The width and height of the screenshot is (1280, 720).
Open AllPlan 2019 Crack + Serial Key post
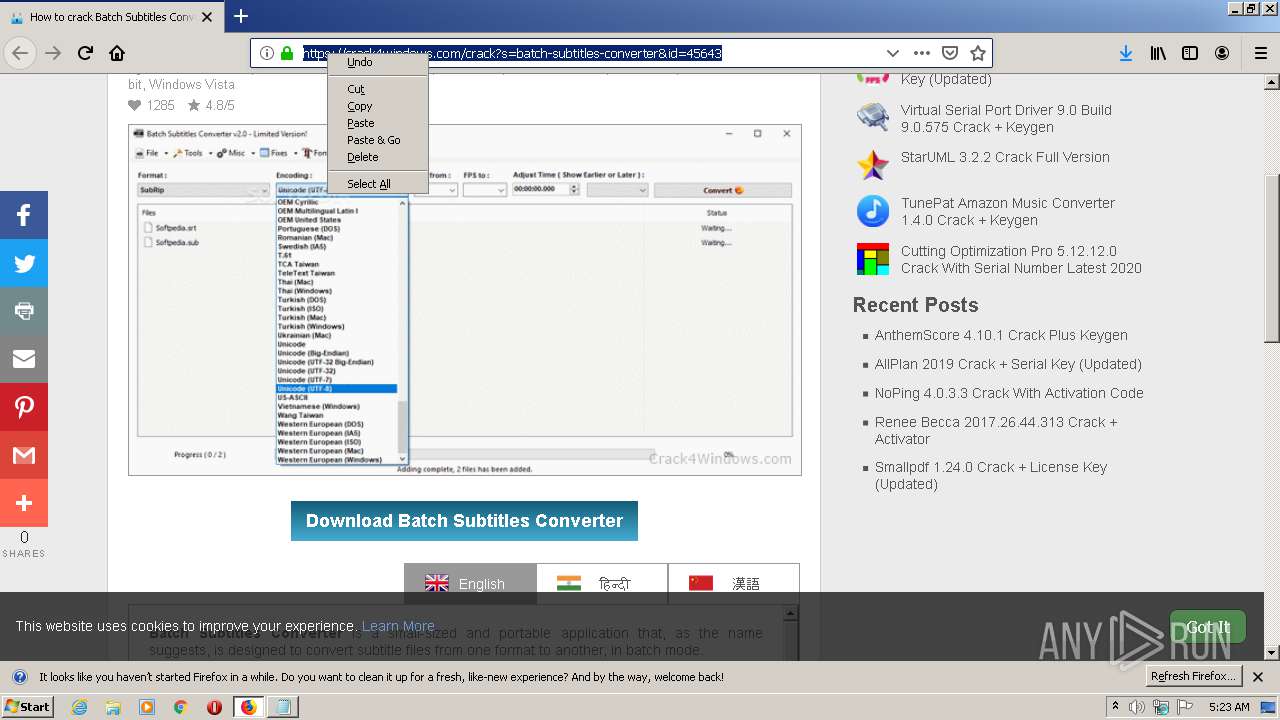pyautogui.click(x=1008, y=364)
